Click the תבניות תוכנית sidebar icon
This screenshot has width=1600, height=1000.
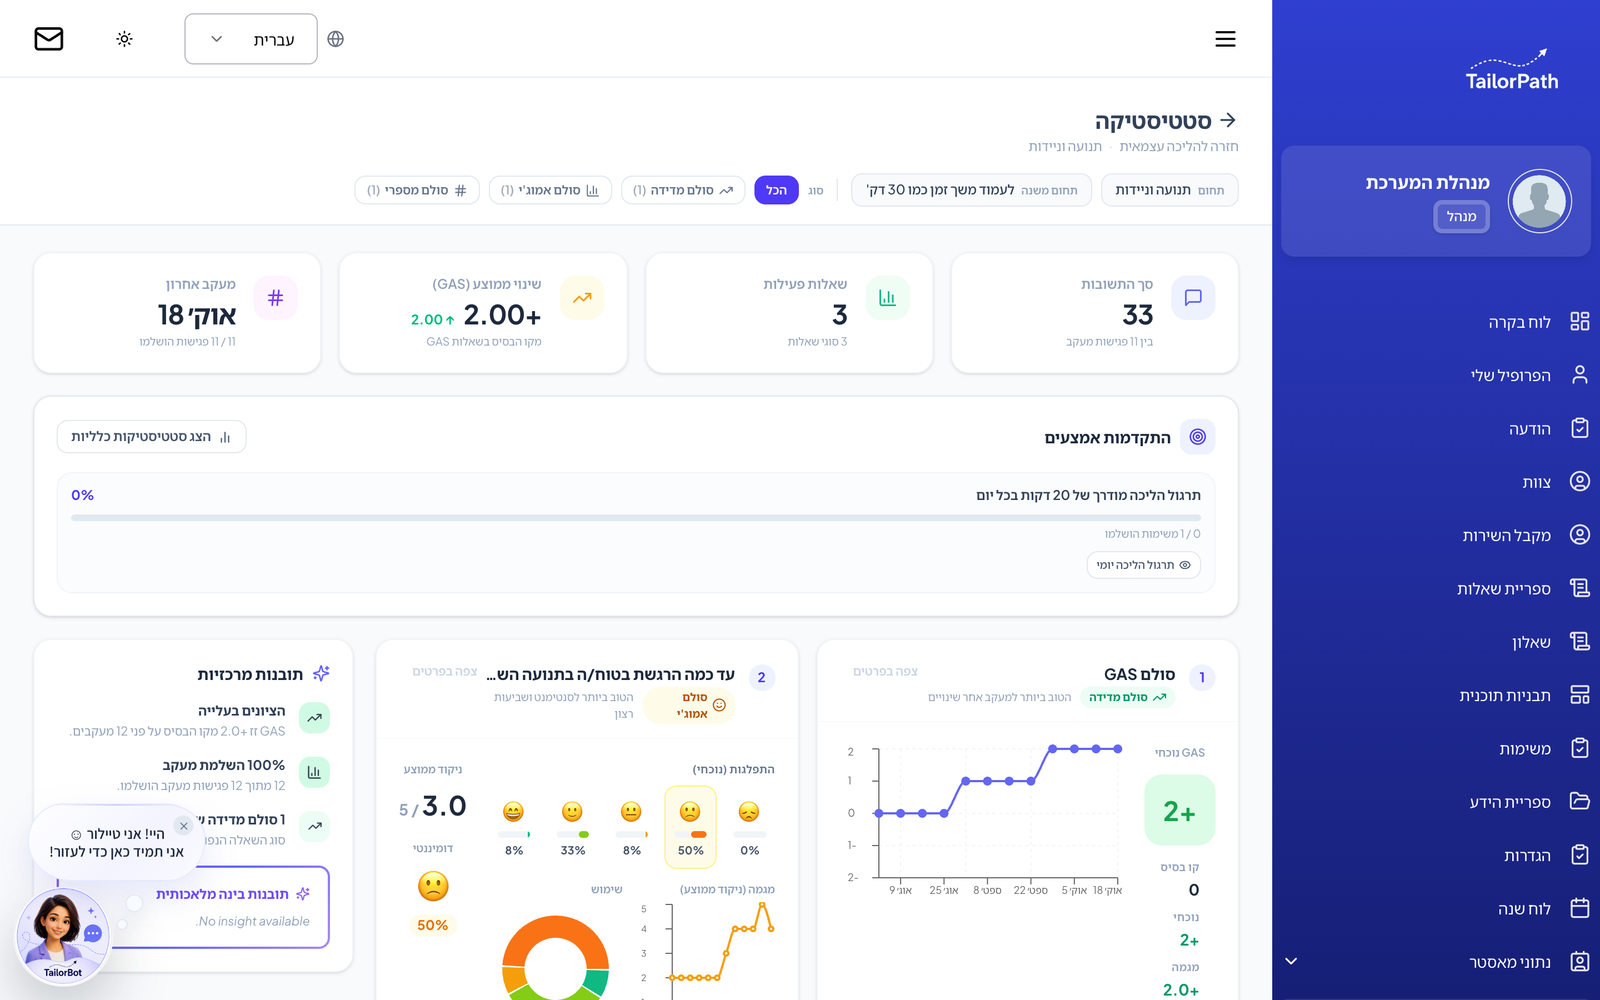(1580, 695)
